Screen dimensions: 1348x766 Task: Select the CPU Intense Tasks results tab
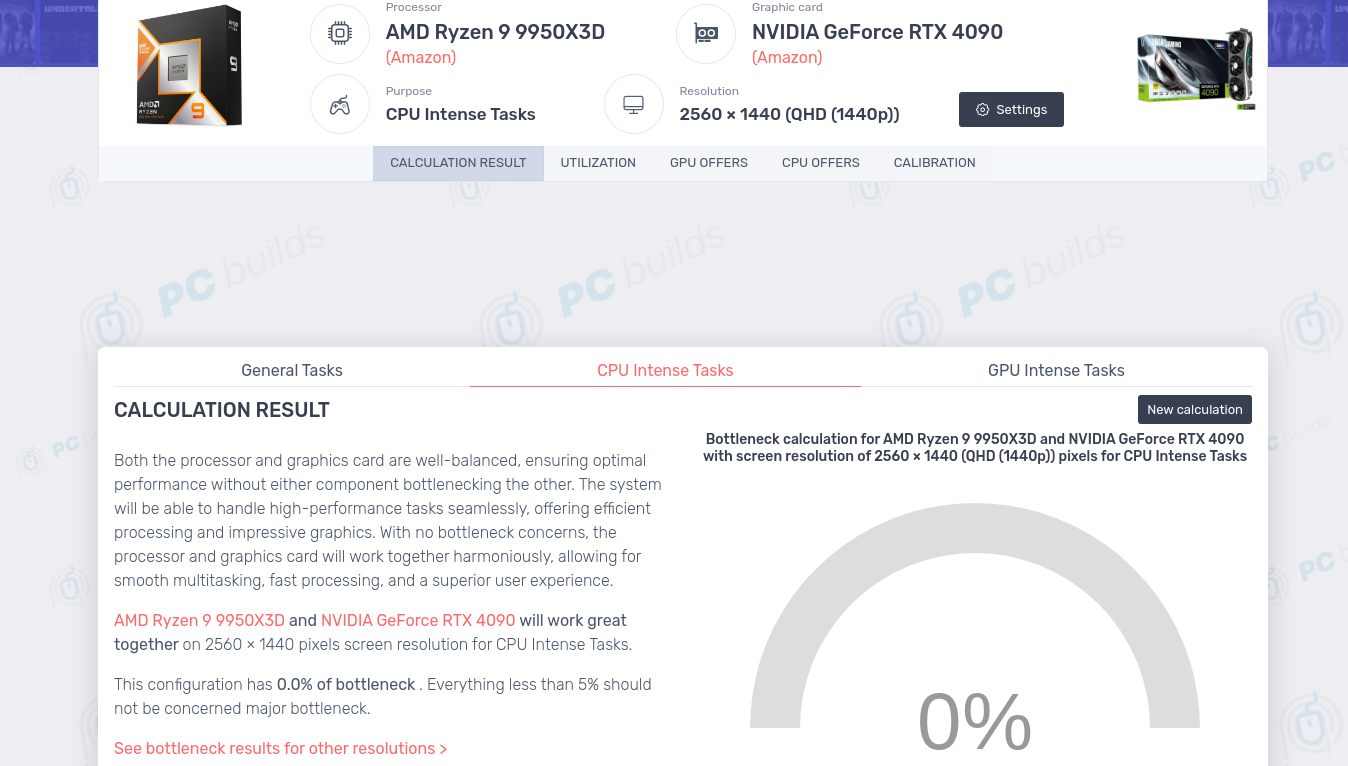pos(665,370)
